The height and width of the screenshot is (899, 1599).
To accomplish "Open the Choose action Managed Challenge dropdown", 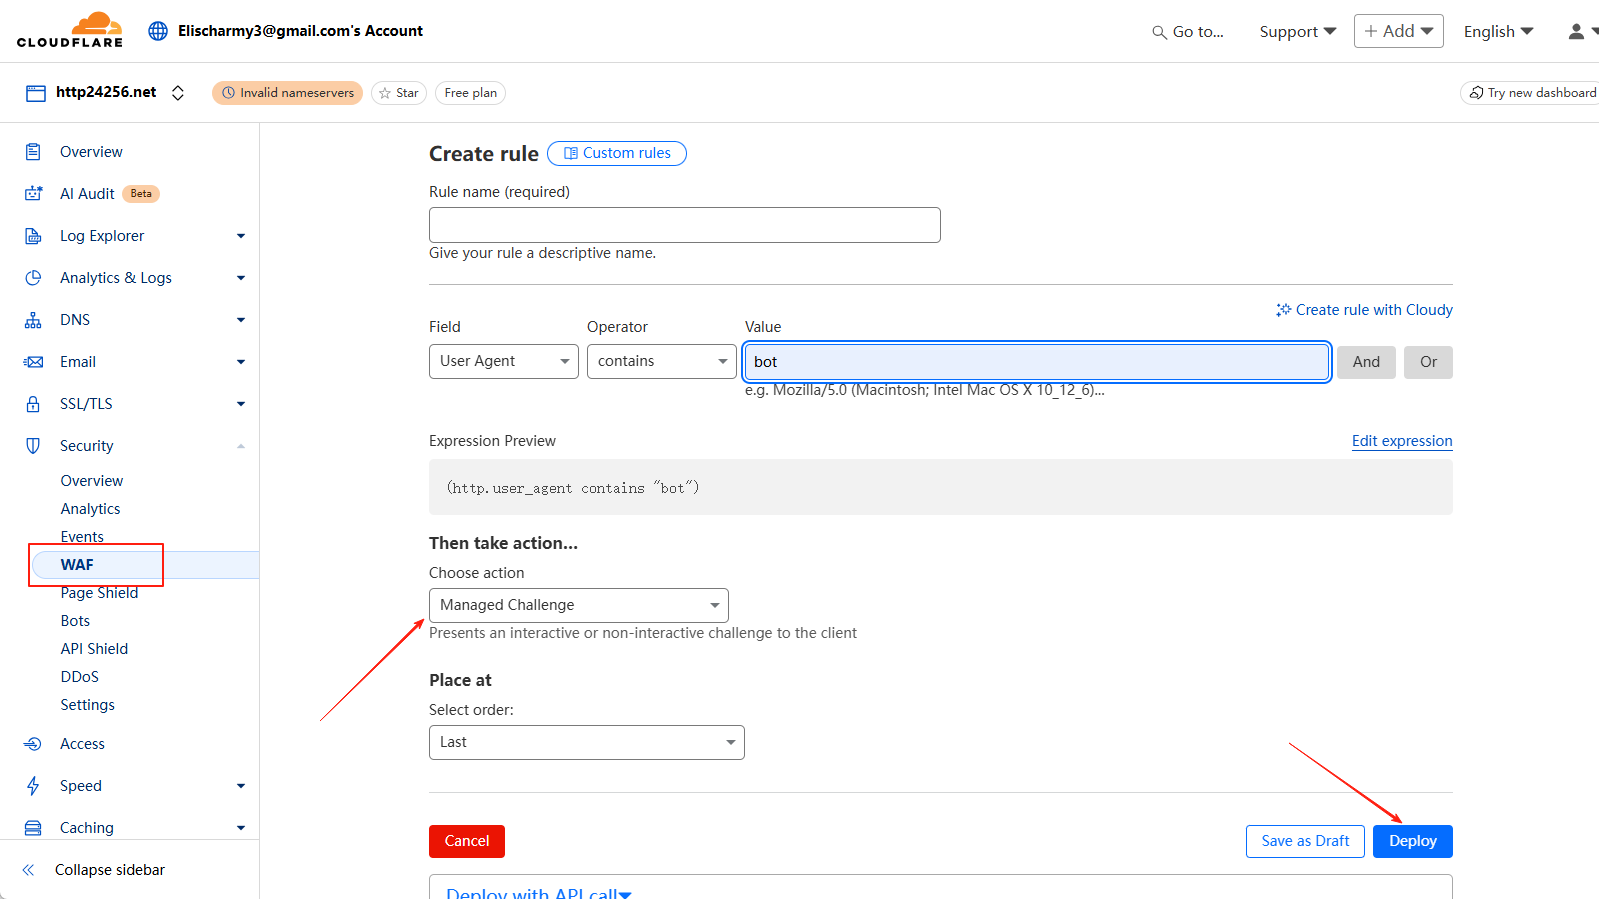I will (x=579, y=605).
